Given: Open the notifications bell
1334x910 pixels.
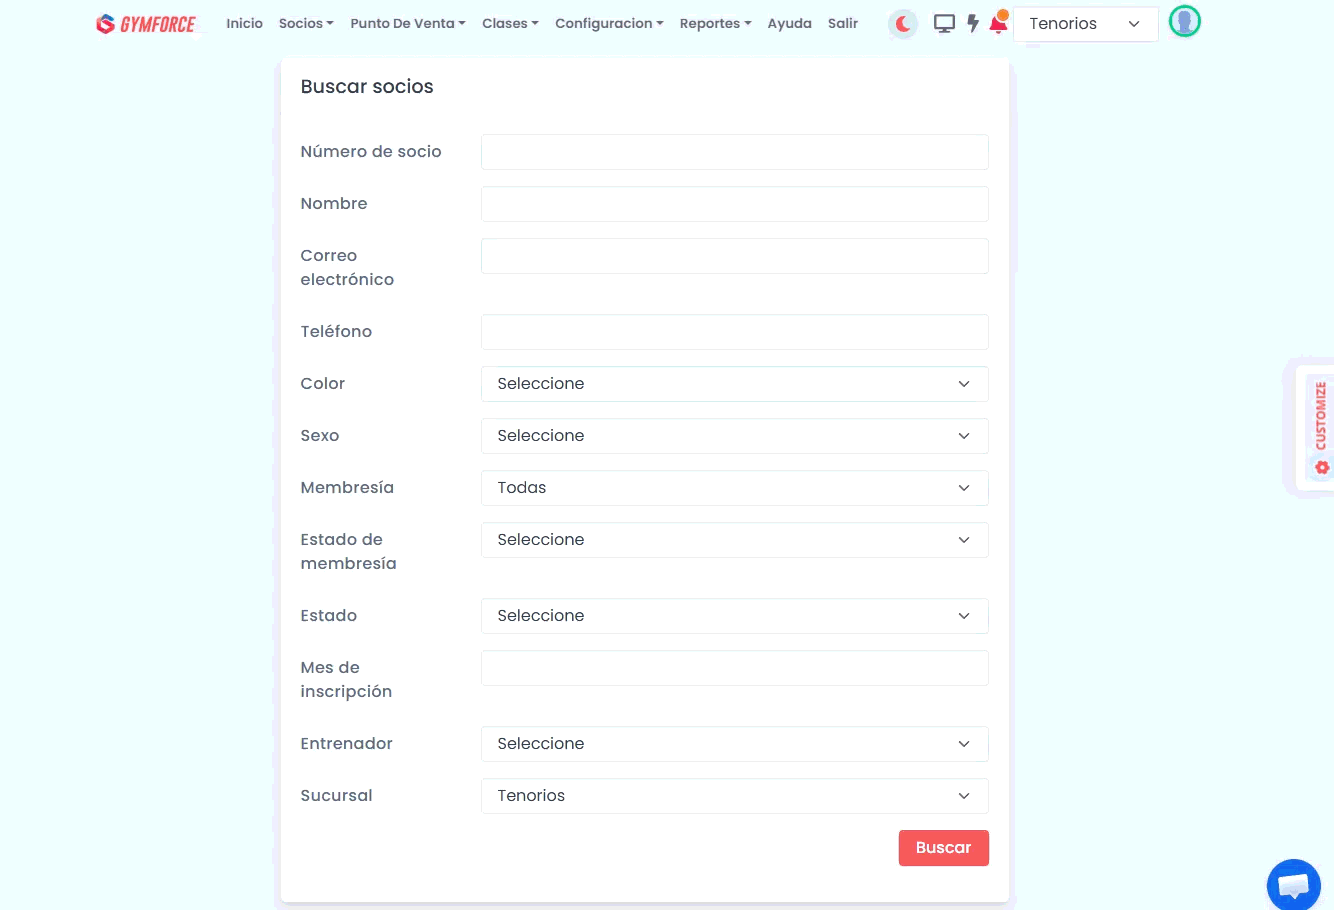Looking at the screenshot, I should (998, 23).
